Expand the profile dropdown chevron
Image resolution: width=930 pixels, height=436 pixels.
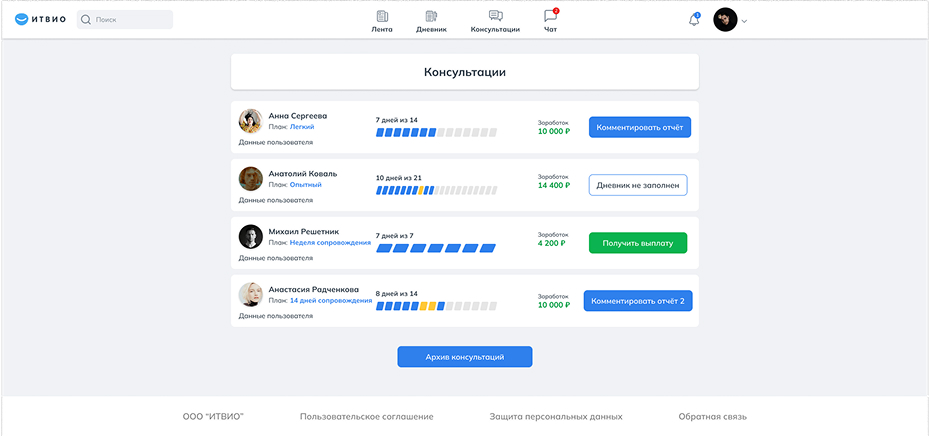744,21
